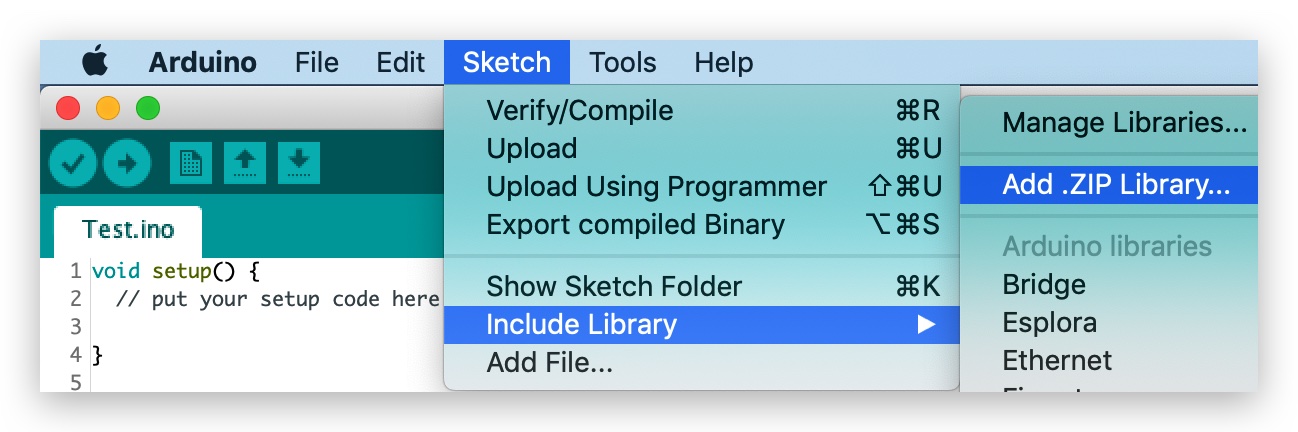Click the Upload arrow toolbar icon

click(126, 164)
